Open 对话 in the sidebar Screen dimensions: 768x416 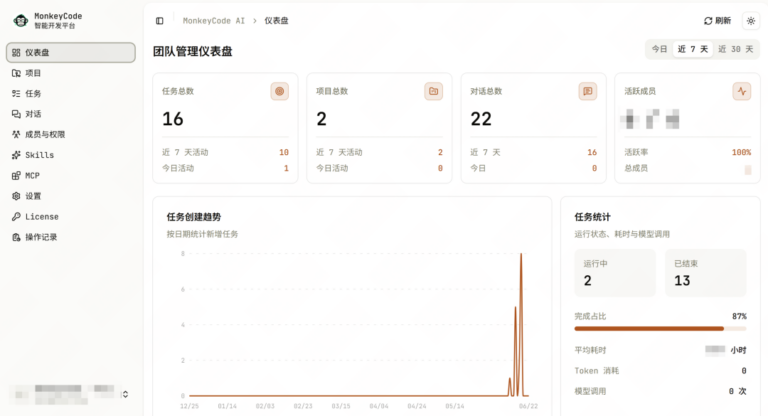point(71,114)
